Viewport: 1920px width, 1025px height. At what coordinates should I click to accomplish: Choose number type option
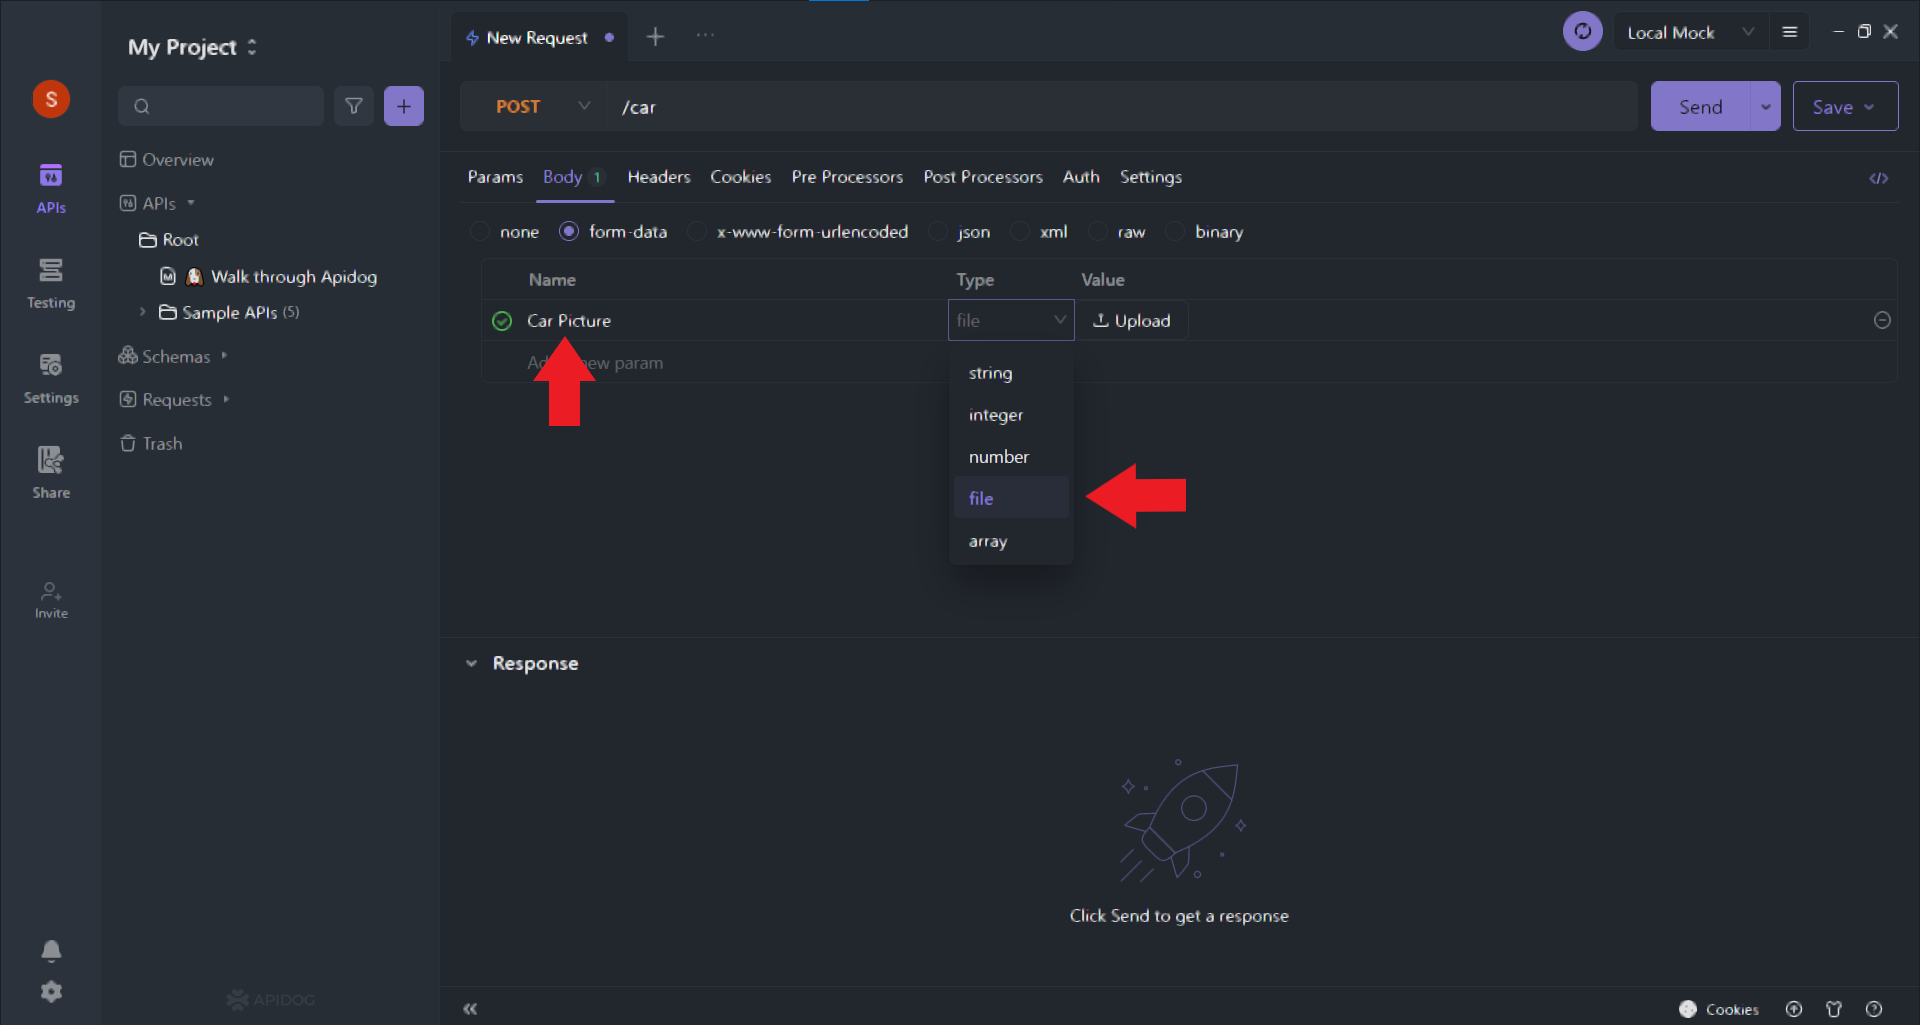click(1011, 457)
